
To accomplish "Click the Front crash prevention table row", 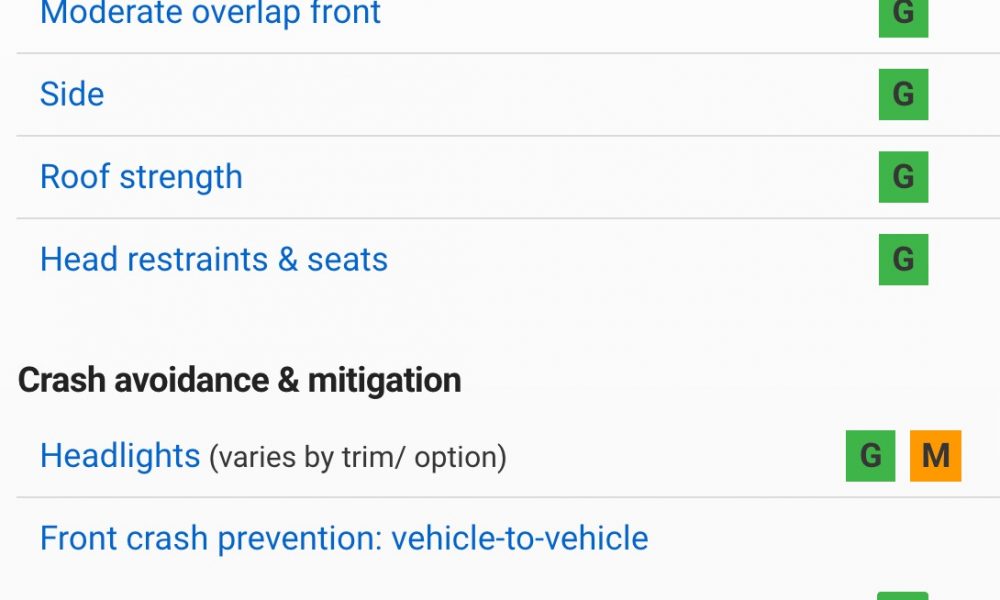I will coord(508,549).
